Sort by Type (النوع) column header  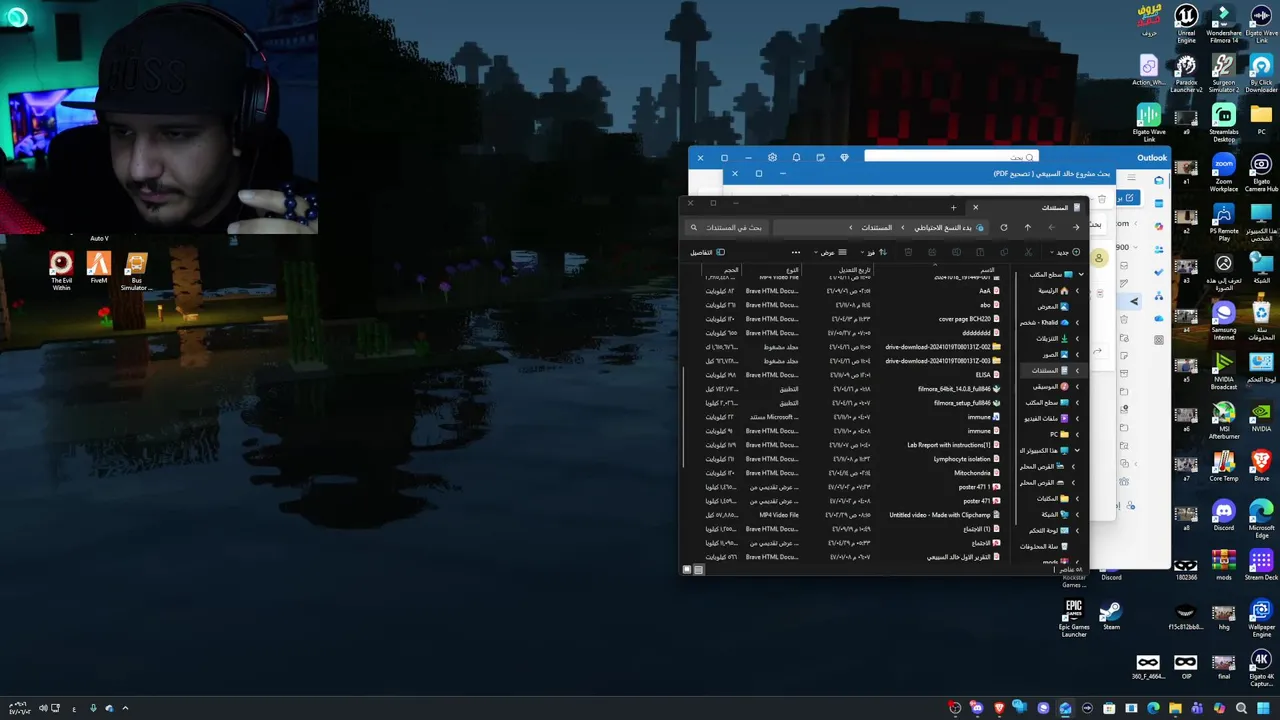coord(792,270)
